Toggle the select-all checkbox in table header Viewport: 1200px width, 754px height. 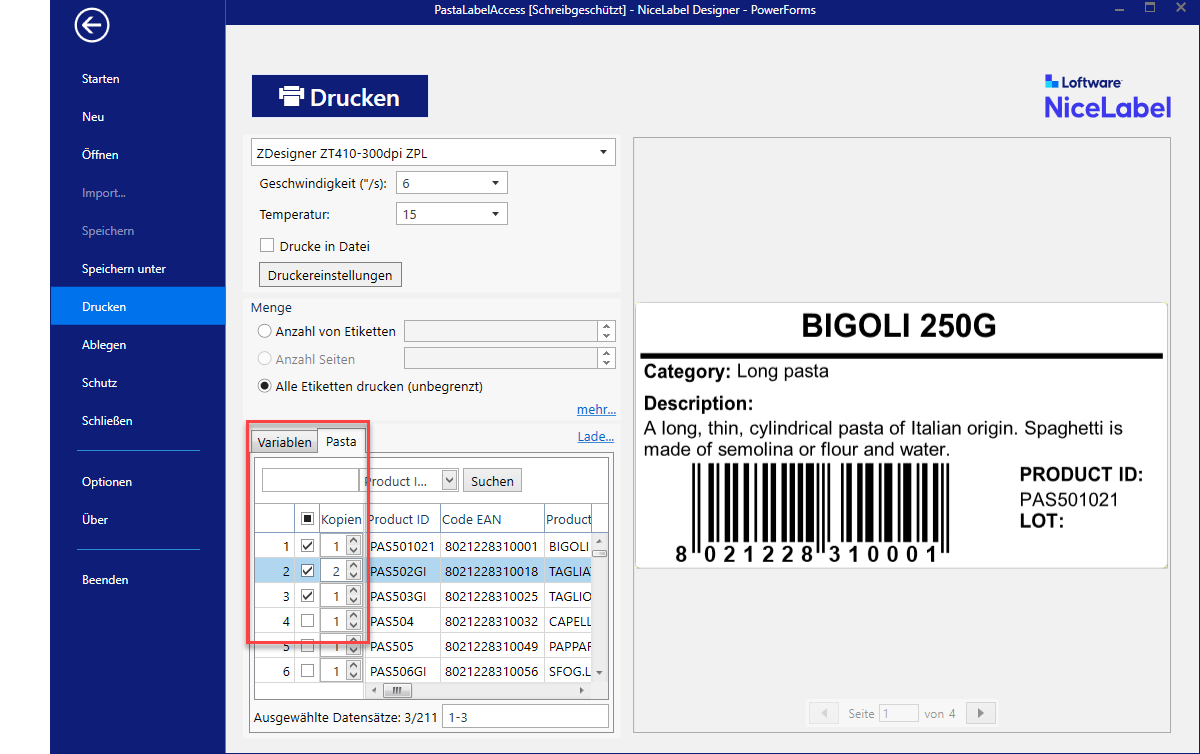[307, 519]
